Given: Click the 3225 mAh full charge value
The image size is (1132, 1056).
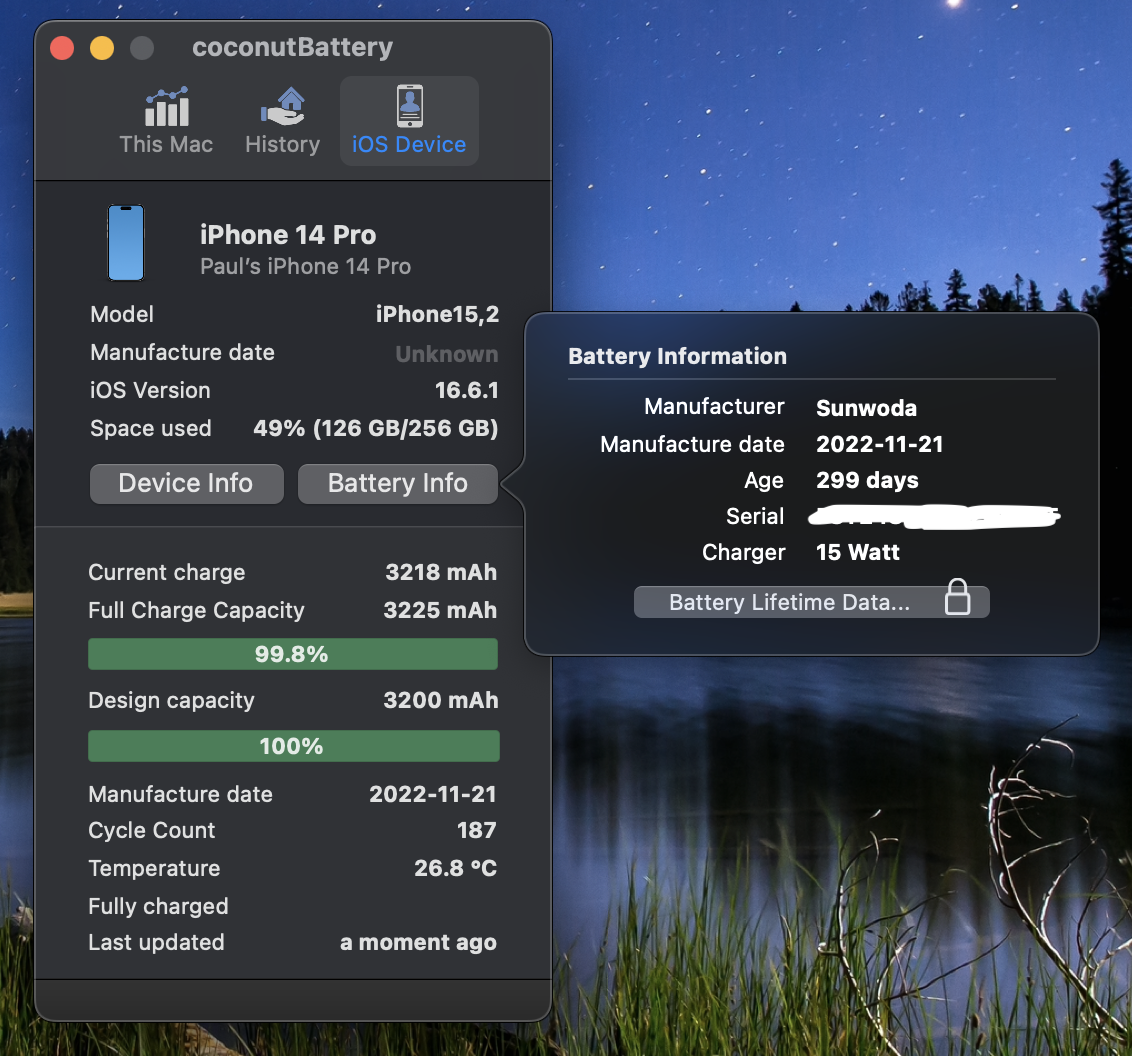Looking at the screenshot, I should 440,611.
